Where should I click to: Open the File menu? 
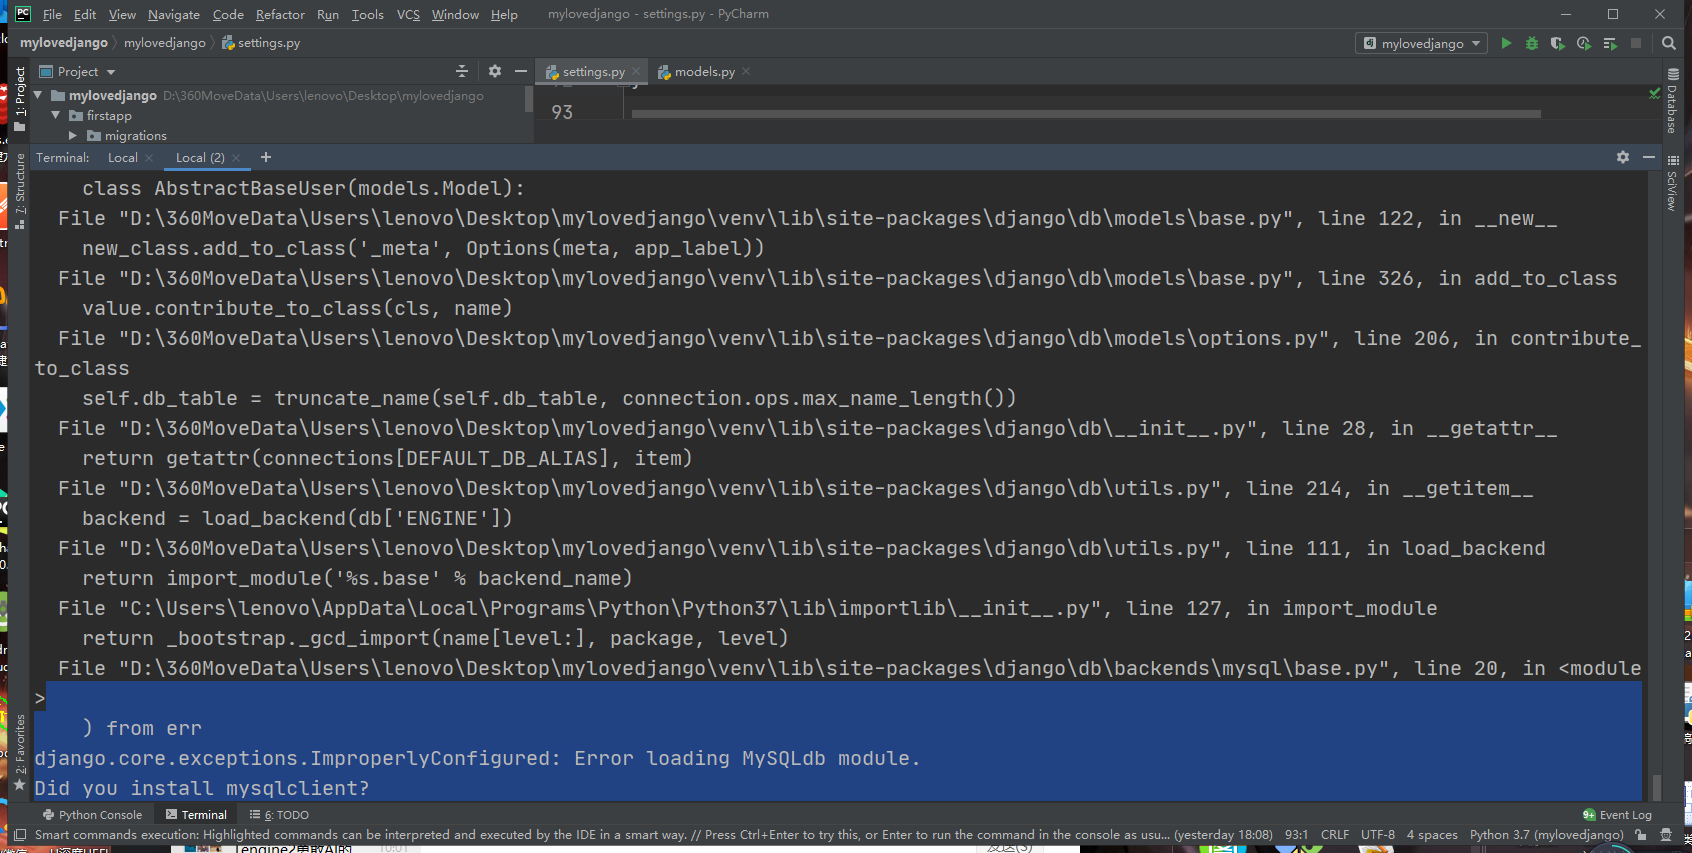click(x=52, y=14)
